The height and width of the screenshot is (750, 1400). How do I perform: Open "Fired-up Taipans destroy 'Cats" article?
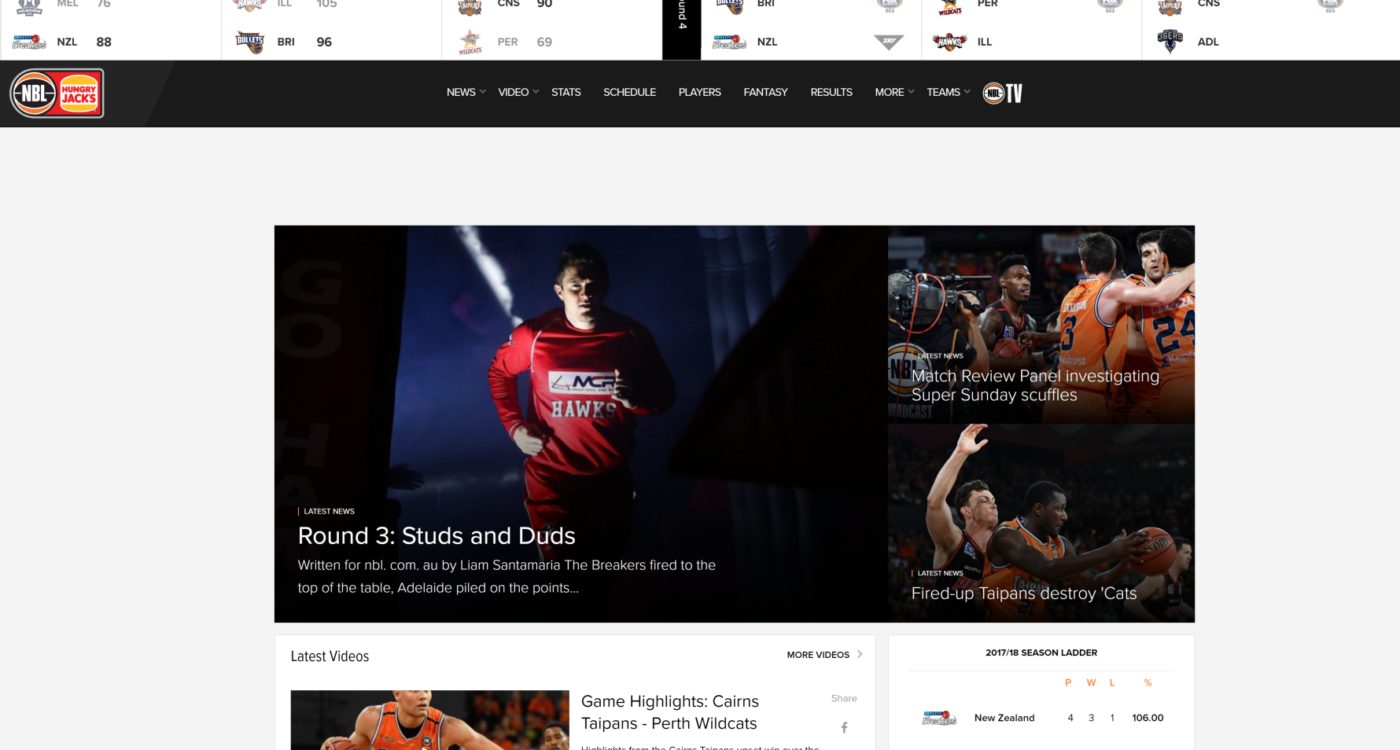(1024, 593)
